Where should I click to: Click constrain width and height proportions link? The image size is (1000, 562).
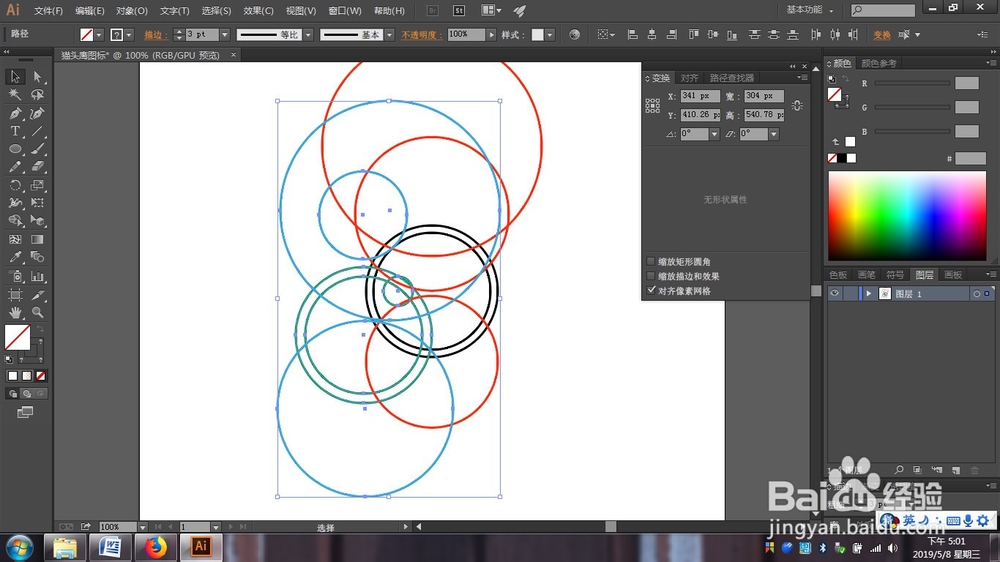(797, 106)
